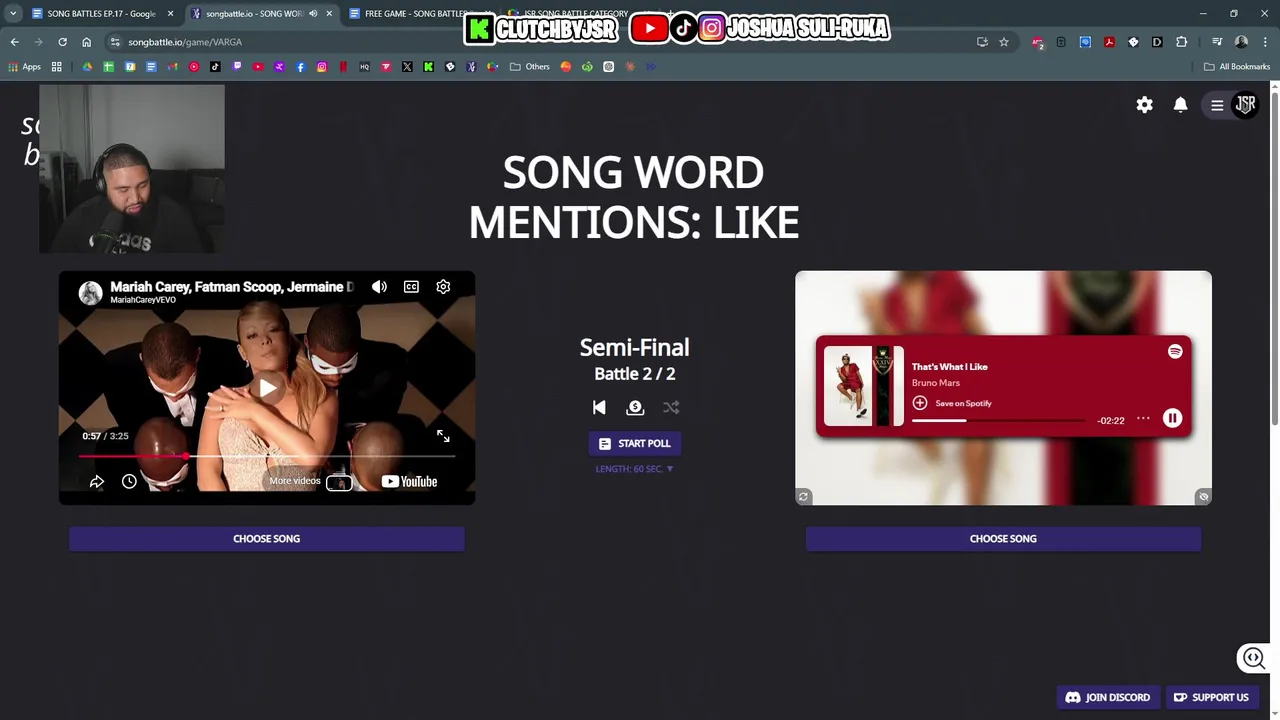The width and height of the screenshot is (1280, 720).
Task: Pause the Spotify track
Action: (1172, 419)
